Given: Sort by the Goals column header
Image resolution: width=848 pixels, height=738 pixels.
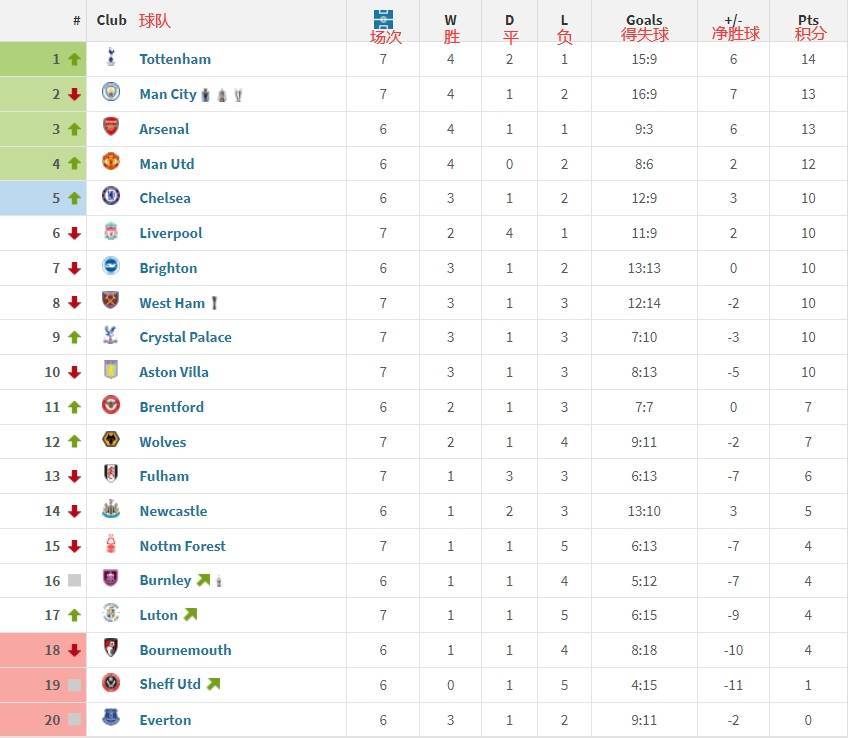Looking at the screenshot, I should click(x=644, y=20).
